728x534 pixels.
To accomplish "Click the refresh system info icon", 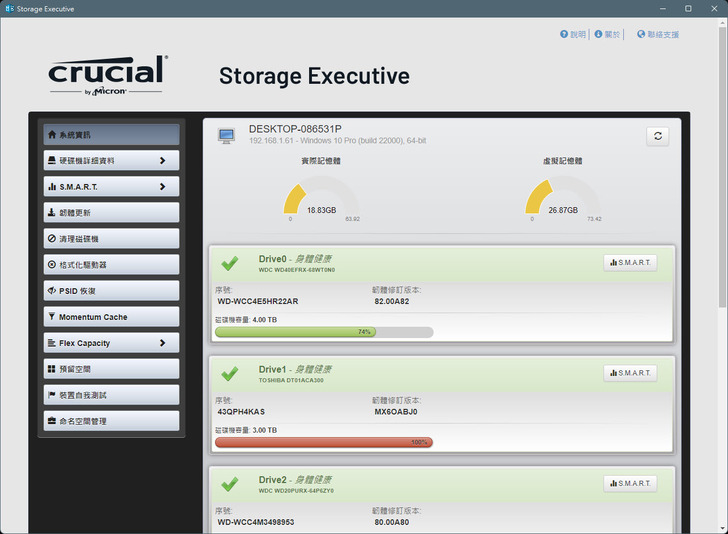I will click(657, 137).
